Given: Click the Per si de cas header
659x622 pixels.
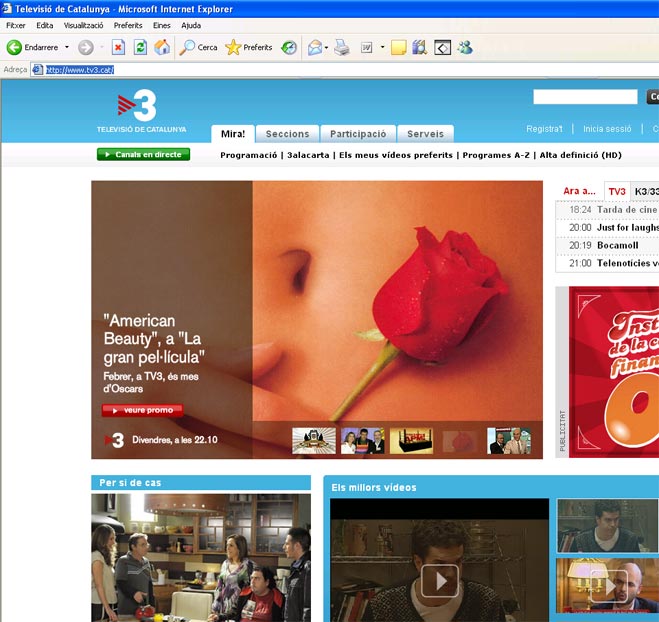Looking at the screenshot, I should [201, 482].
